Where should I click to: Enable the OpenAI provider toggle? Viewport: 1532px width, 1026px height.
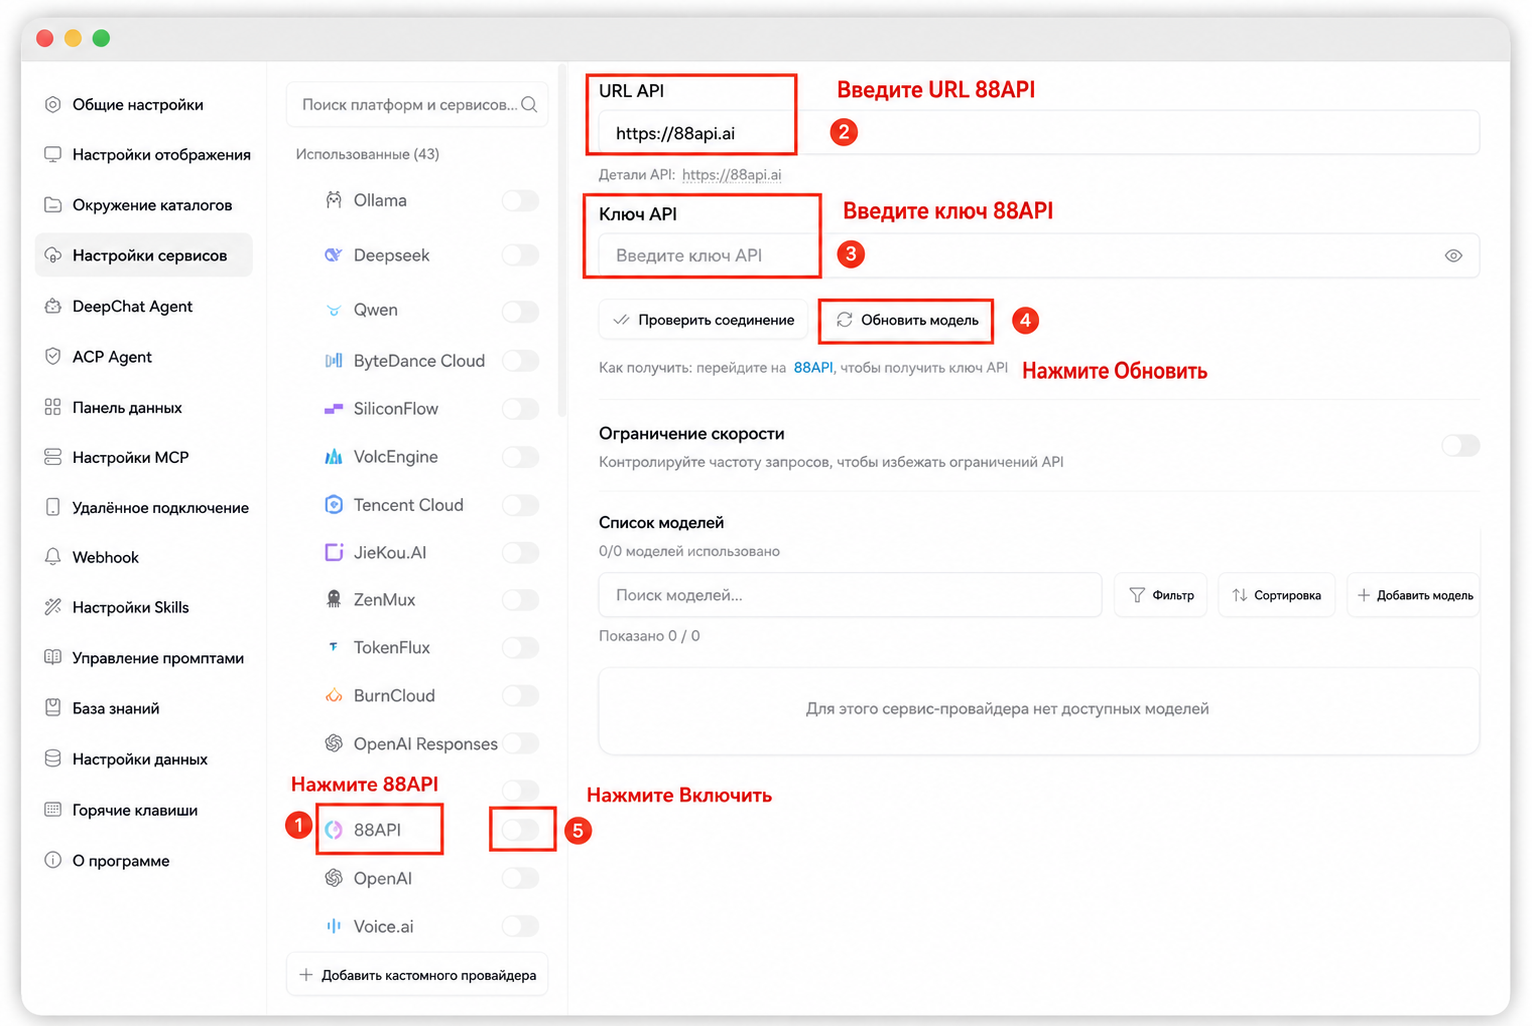[520, 878]
